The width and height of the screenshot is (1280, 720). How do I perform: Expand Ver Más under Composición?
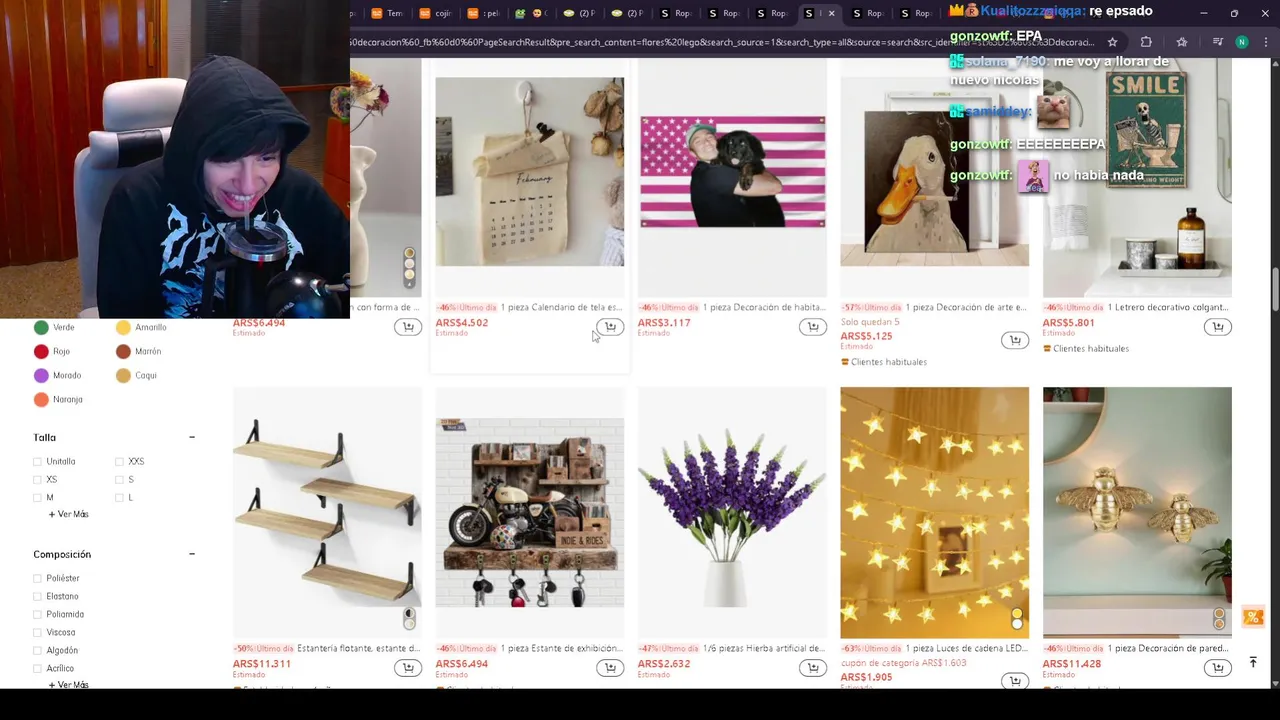pyautogui.click(x=69, y=685)
